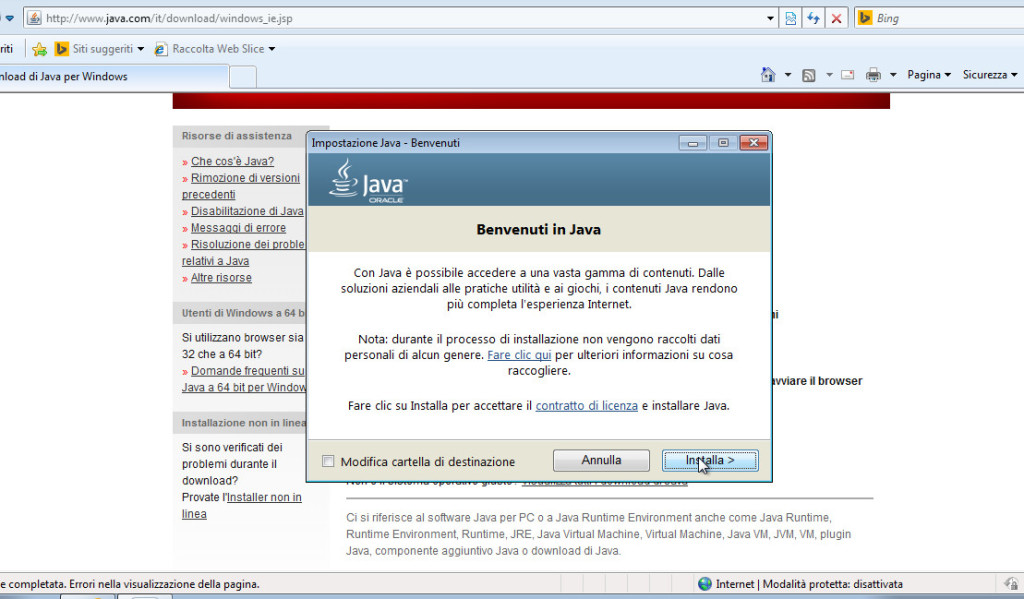Image resolution: width=1024 pixels, height=599 pixels.
Task: Click the Siti suggeriti Bing icon
Action: pos(61,49)
